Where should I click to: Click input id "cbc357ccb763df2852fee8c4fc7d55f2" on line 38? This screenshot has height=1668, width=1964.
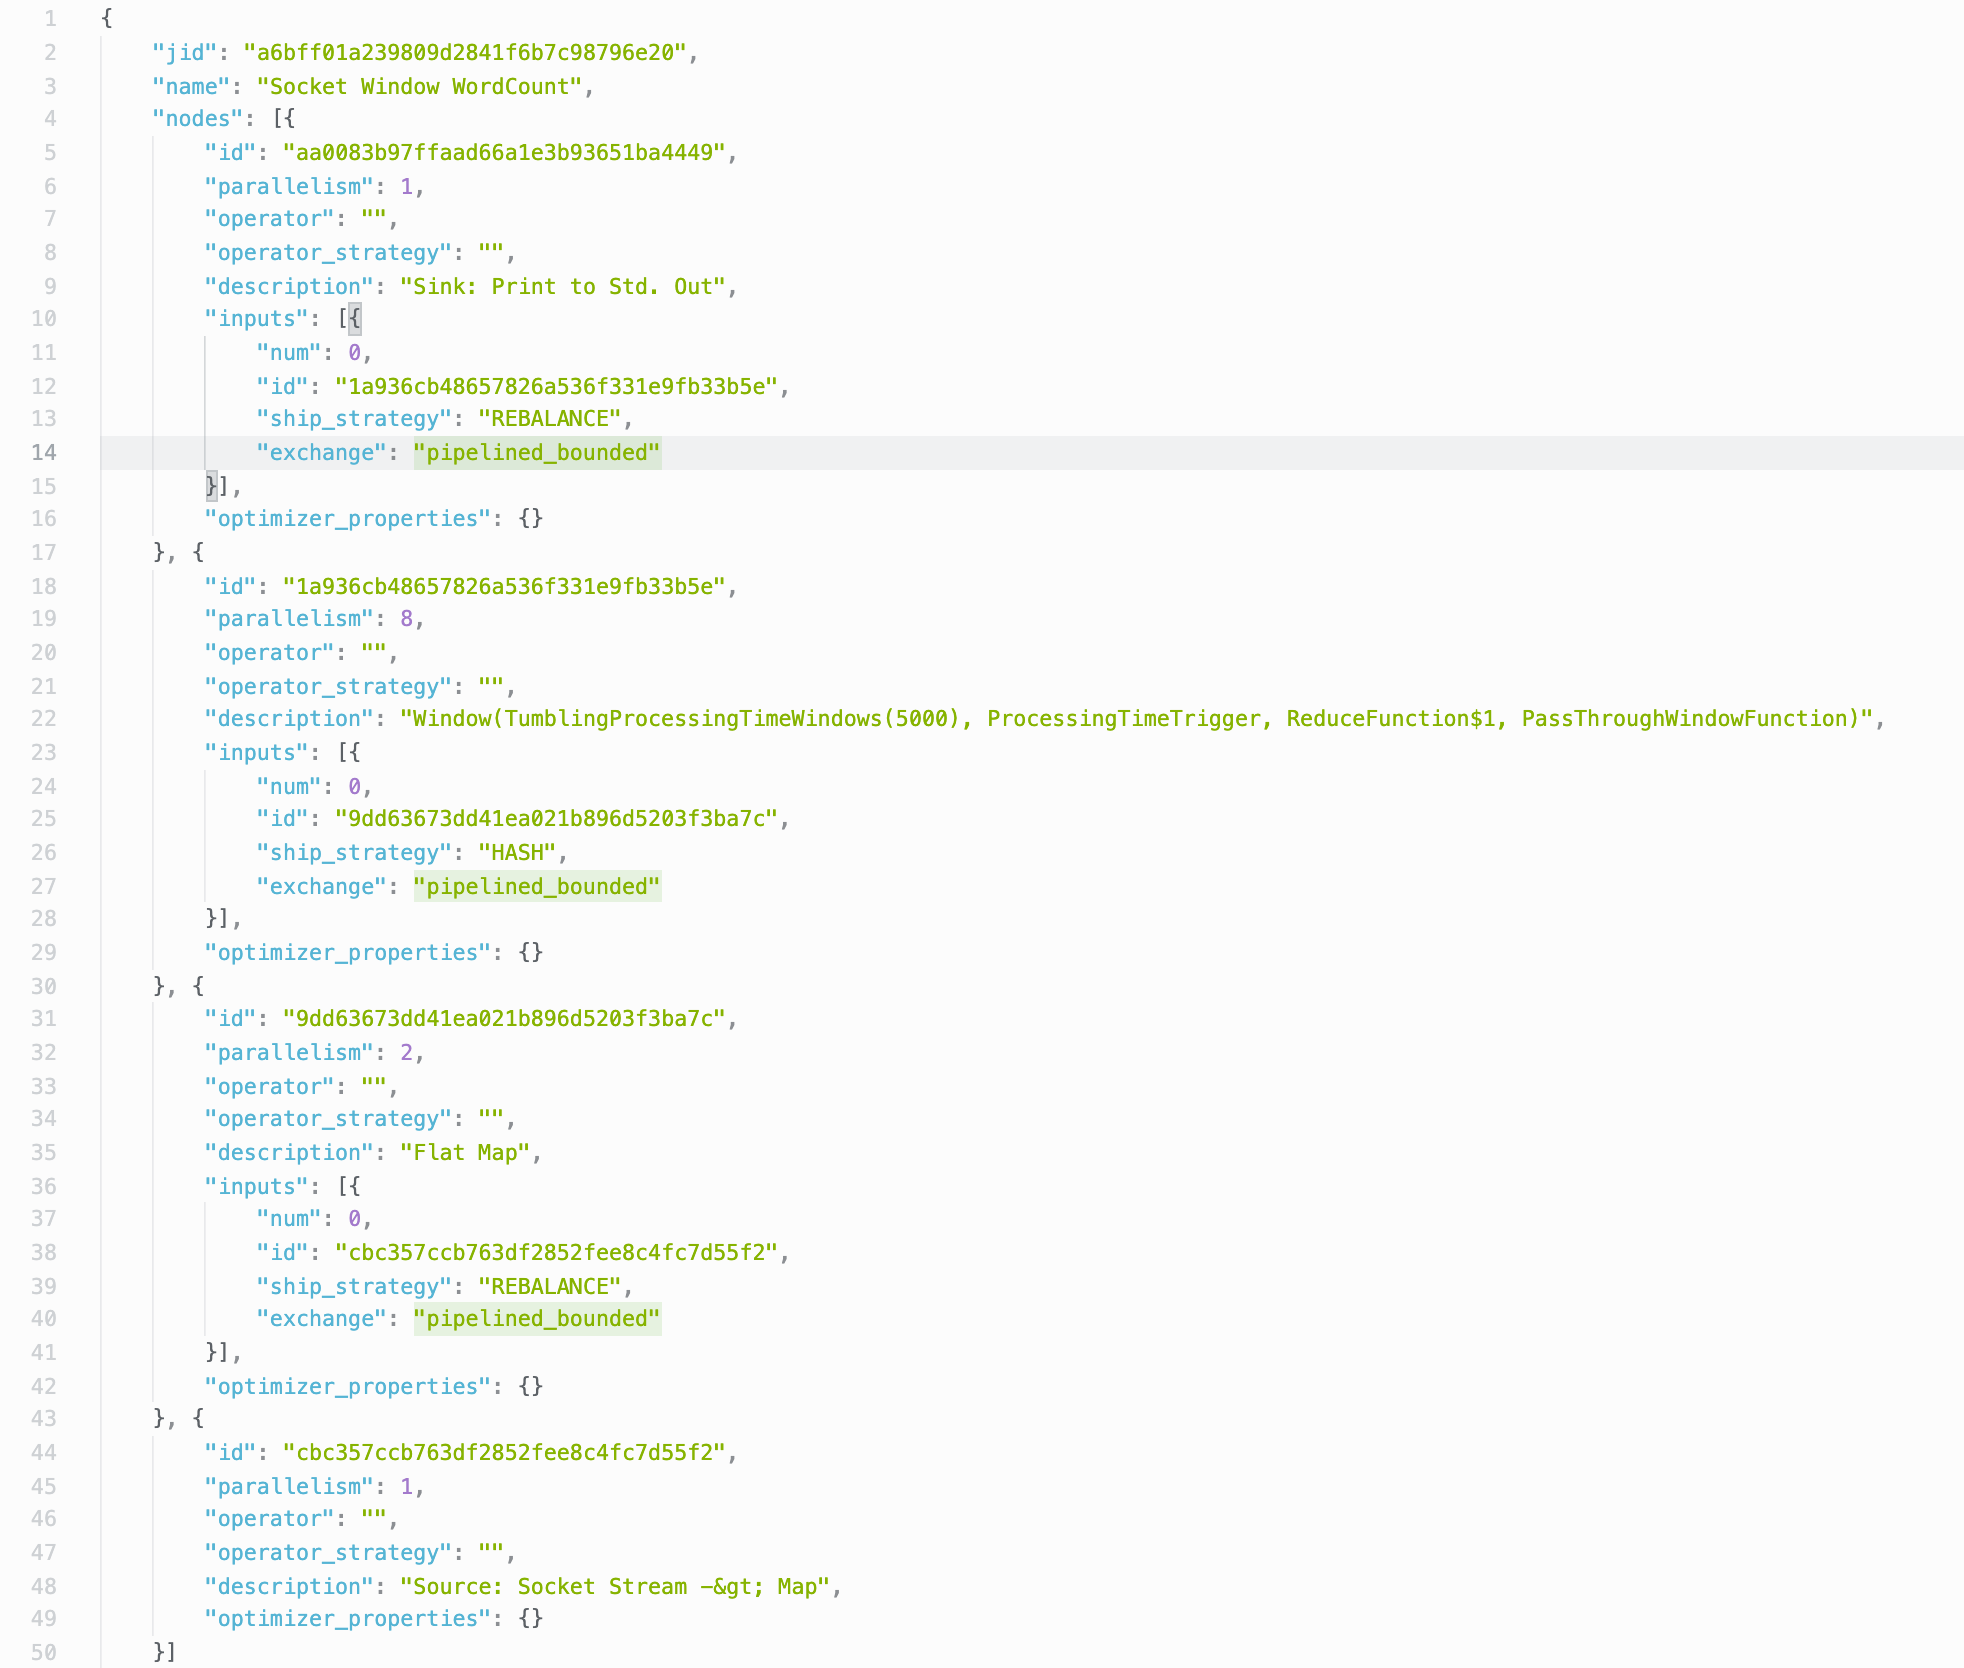[556, 1253]
